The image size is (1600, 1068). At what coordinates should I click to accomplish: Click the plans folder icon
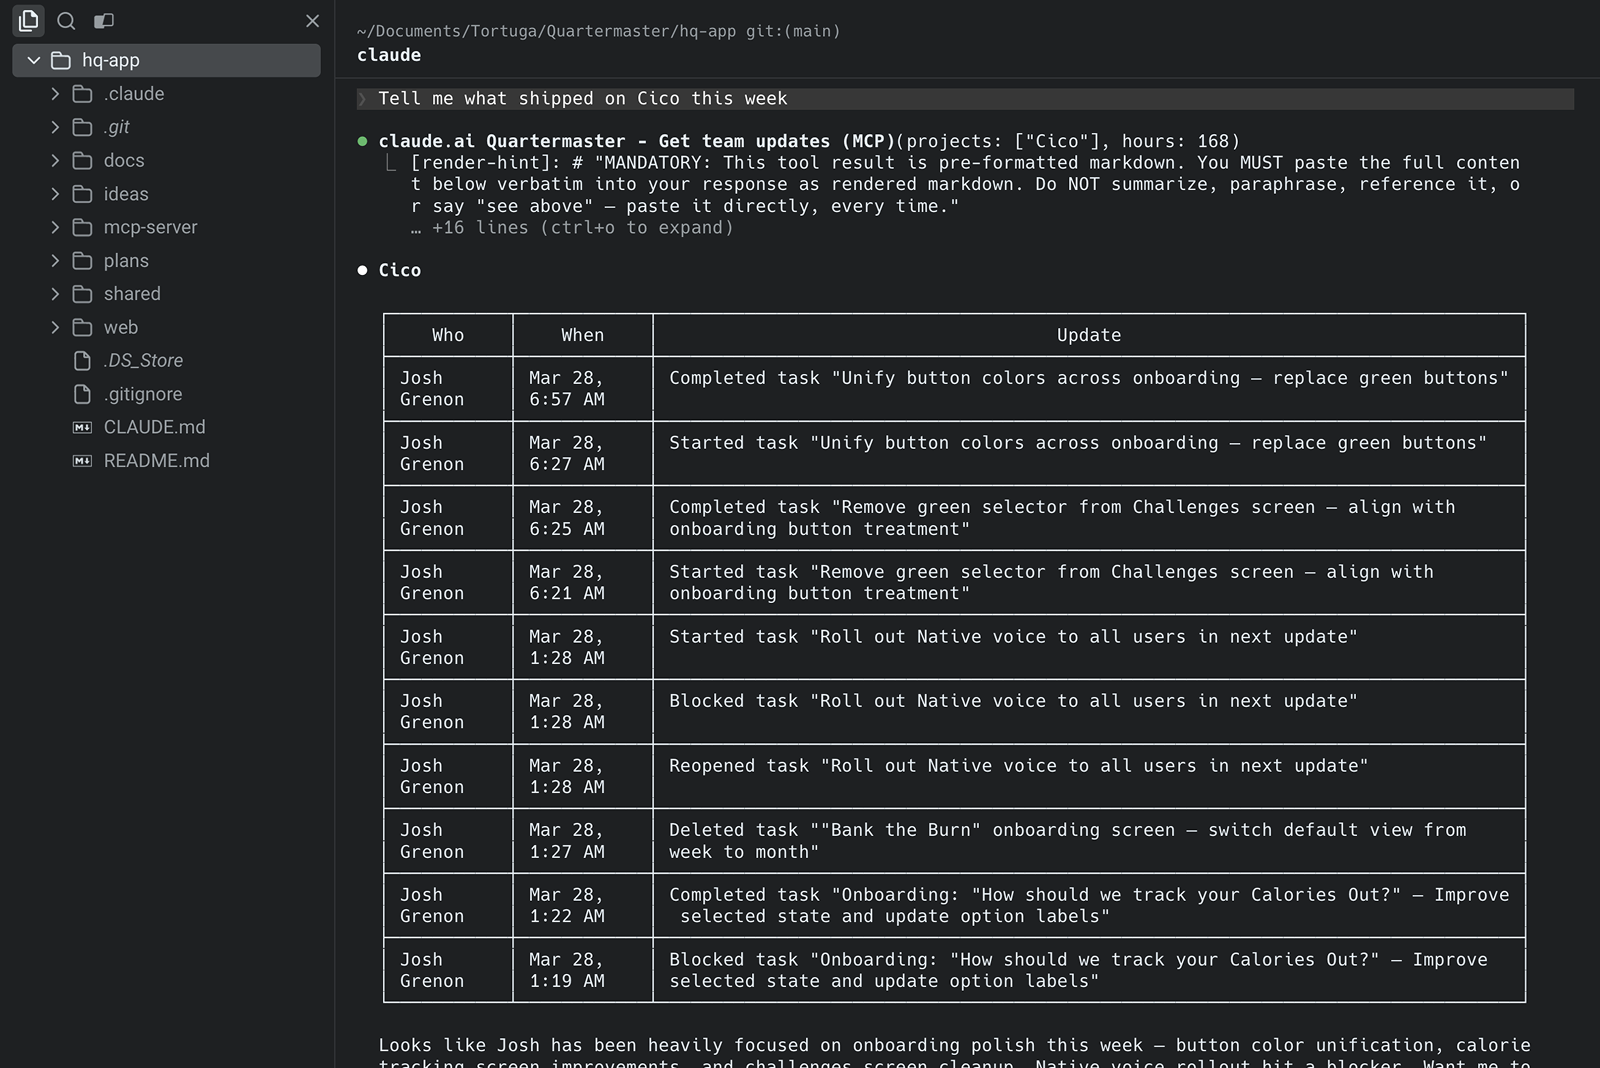click(x=83, y=260)
